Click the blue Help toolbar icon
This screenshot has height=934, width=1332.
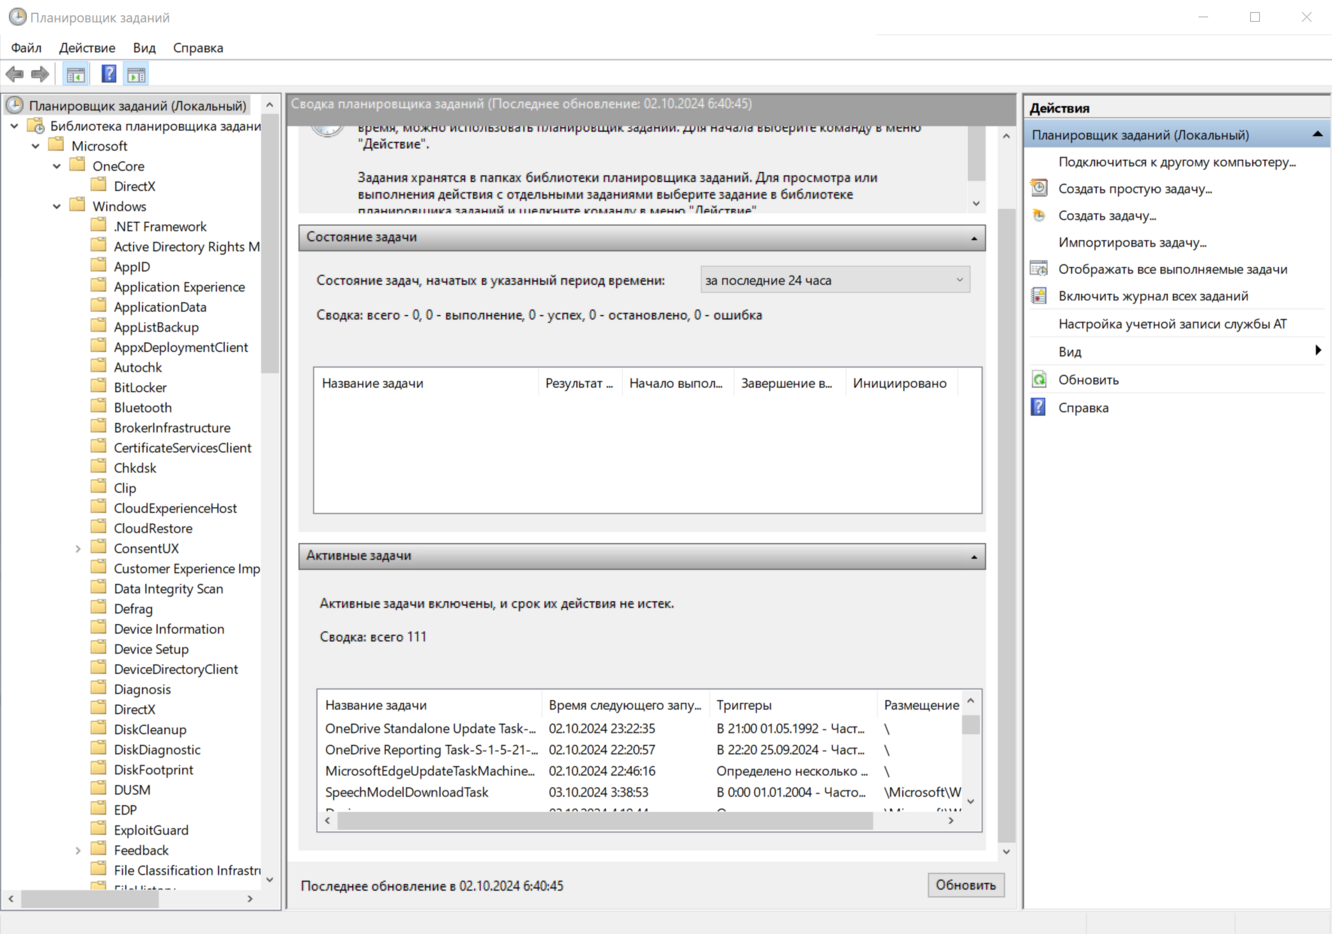[108, 74]
